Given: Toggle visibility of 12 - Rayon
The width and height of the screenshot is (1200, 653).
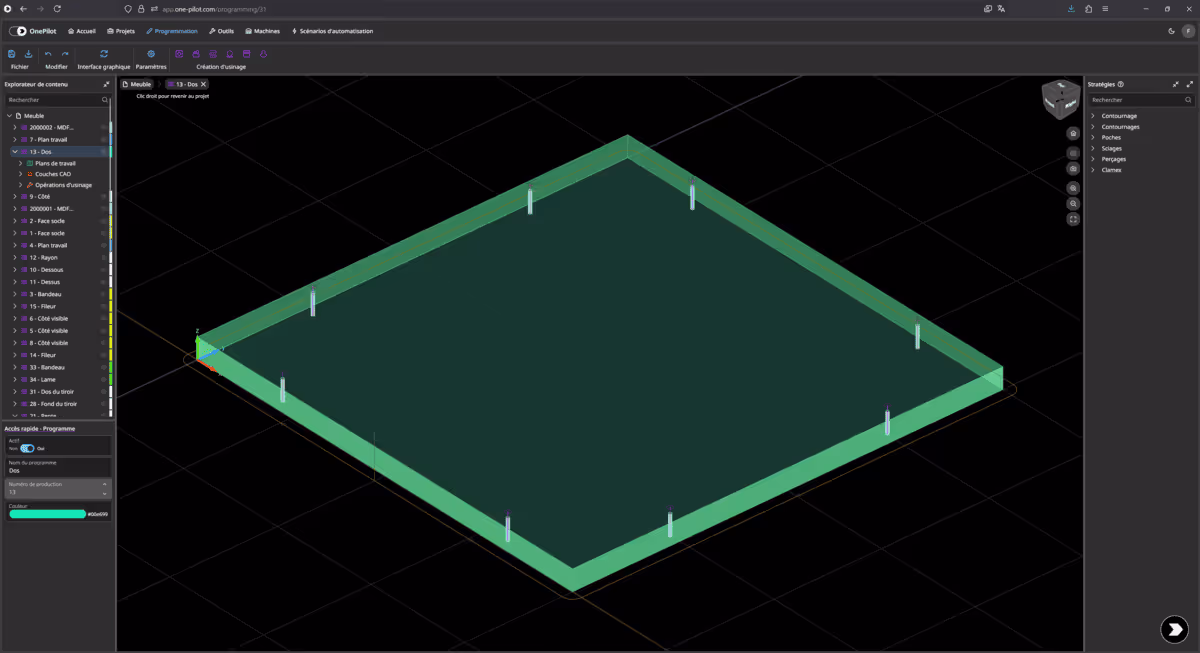Looking at the screenshot, I should click(103, 257).
